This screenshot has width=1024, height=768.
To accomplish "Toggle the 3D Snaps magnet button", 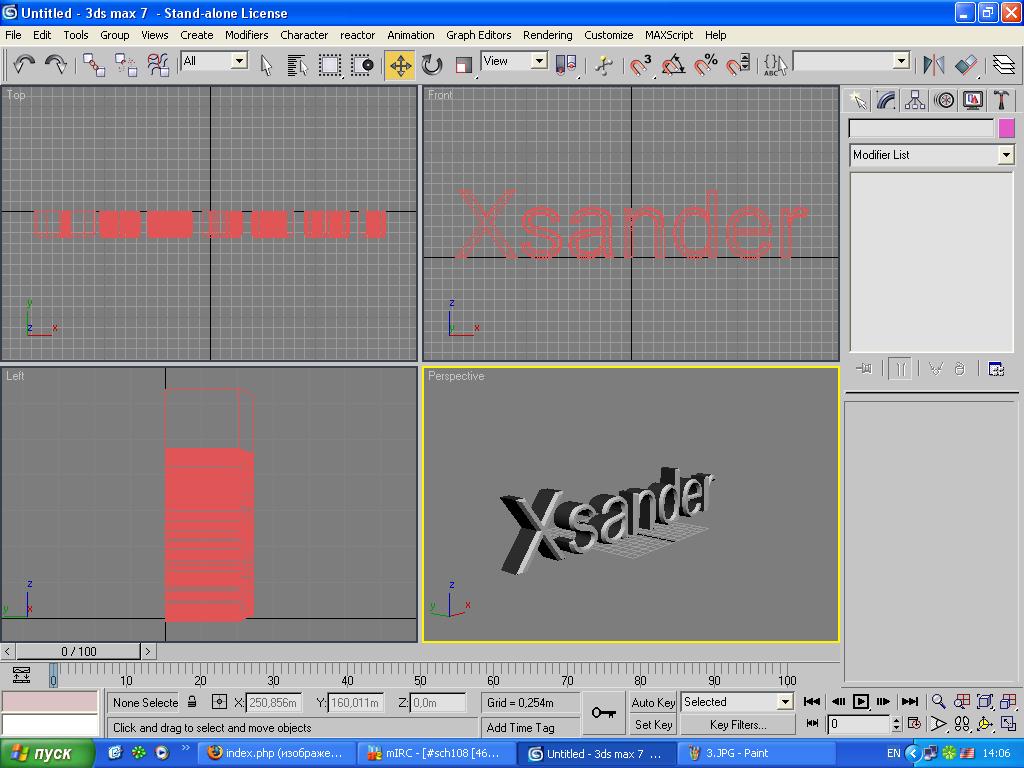I will coord(641,65).
